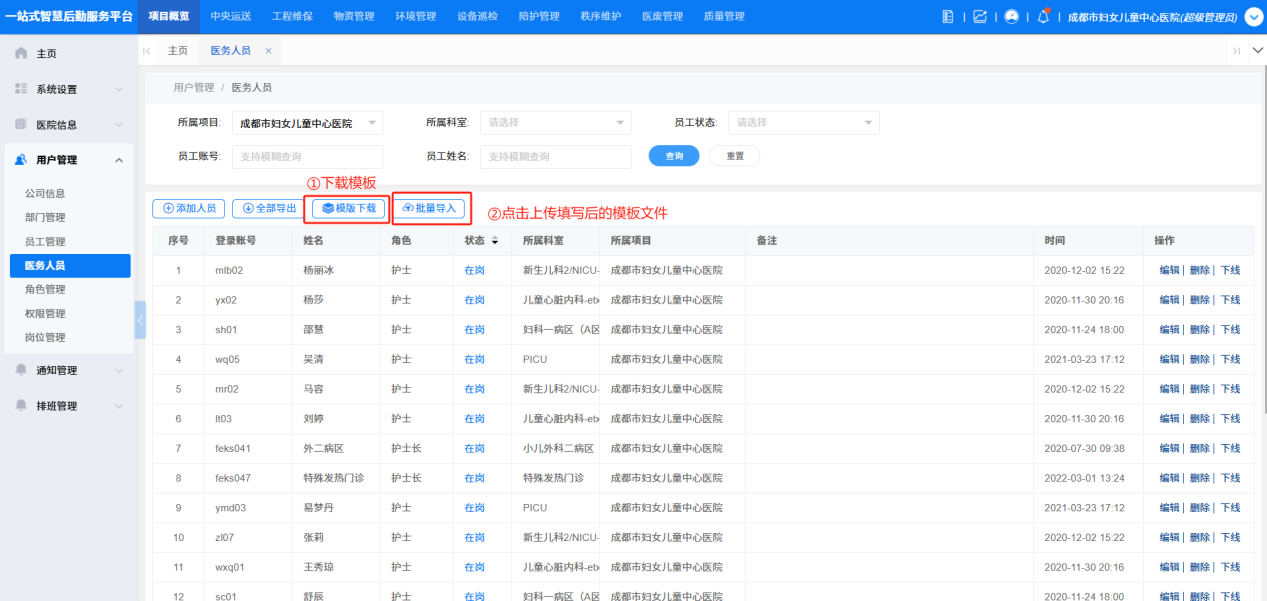Viewport: 1267px width, 601px height.
Task: Click the 通知管理 bell icon in sidebar
Action: coord(21,370)
